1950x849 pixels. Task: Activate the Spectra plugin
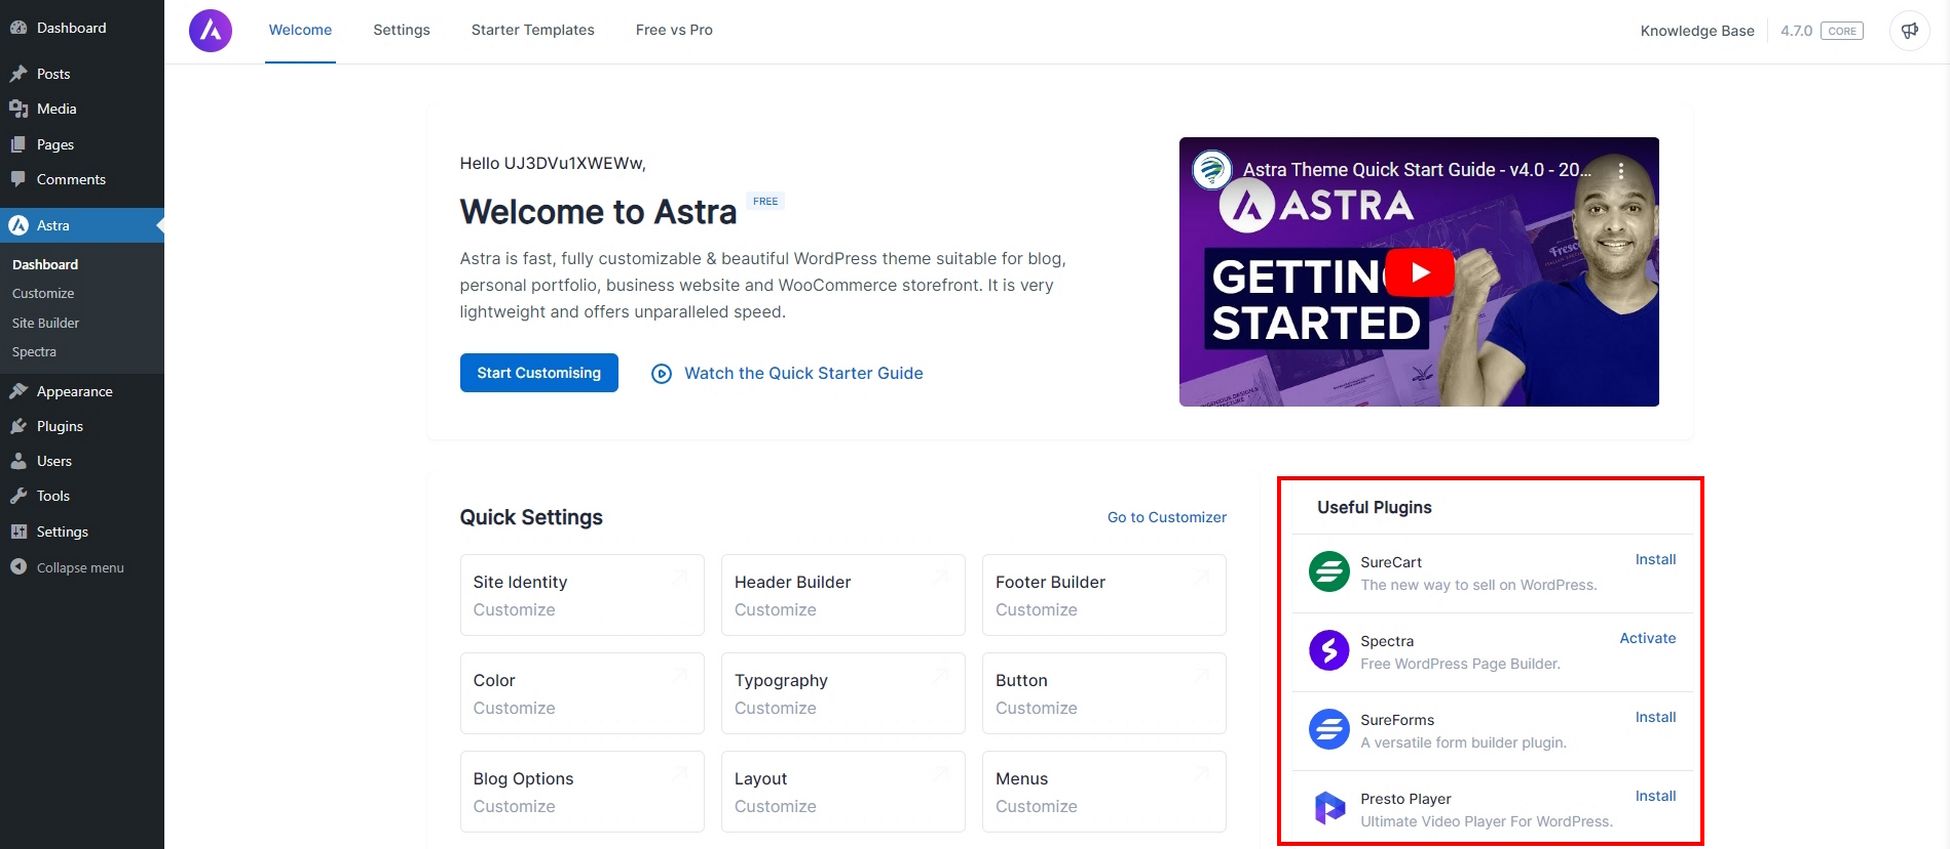[x=1647, y=639]
